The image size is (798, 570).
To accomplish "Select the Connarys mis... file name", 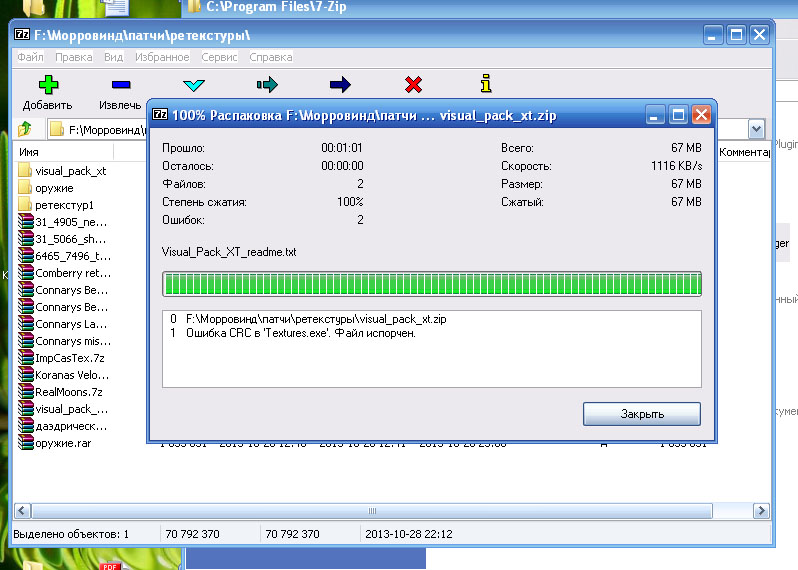I will click(x=73, y=341).
